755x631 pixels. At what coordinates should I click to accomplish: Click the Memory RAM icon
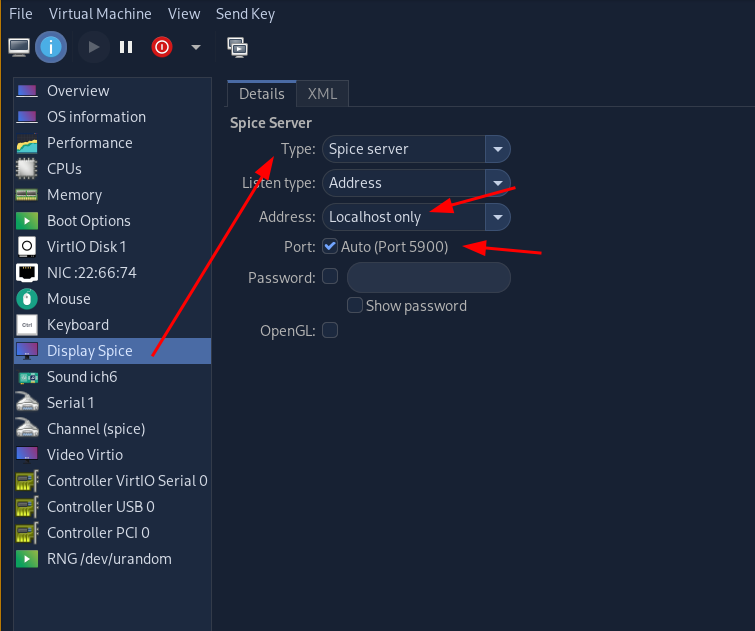click(x=27, y=195)
